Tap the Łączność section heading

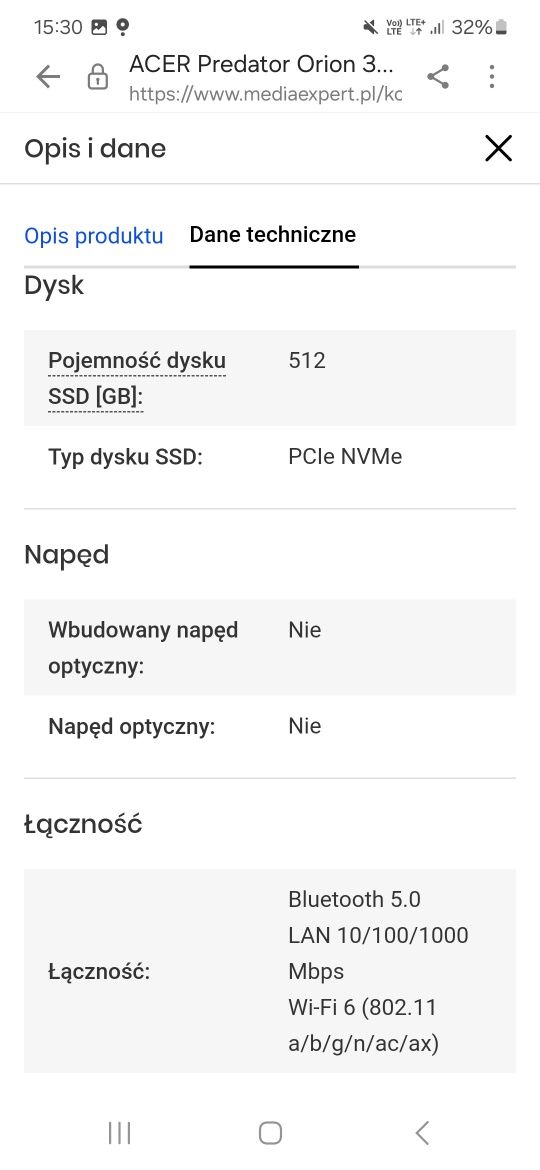[83, 825]
